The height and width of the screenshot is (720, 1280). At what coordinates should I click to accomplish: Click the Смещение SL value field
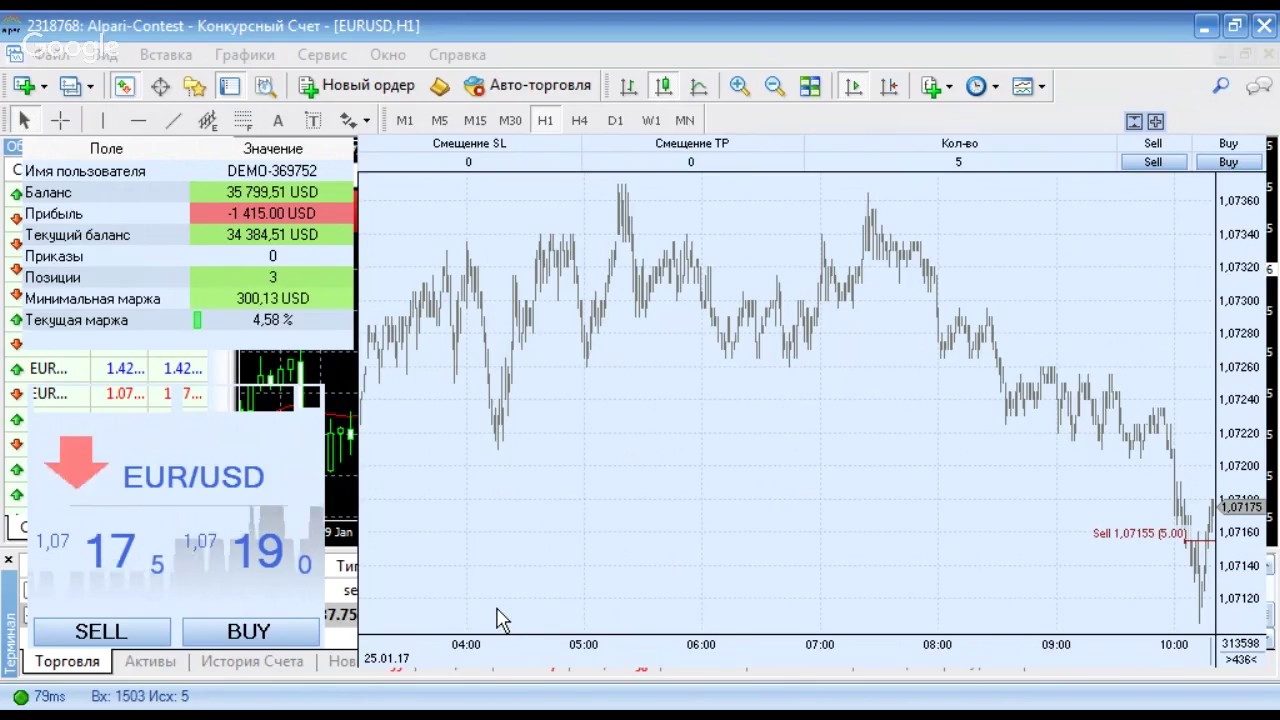pyautogui.click(x=468, y=162)
